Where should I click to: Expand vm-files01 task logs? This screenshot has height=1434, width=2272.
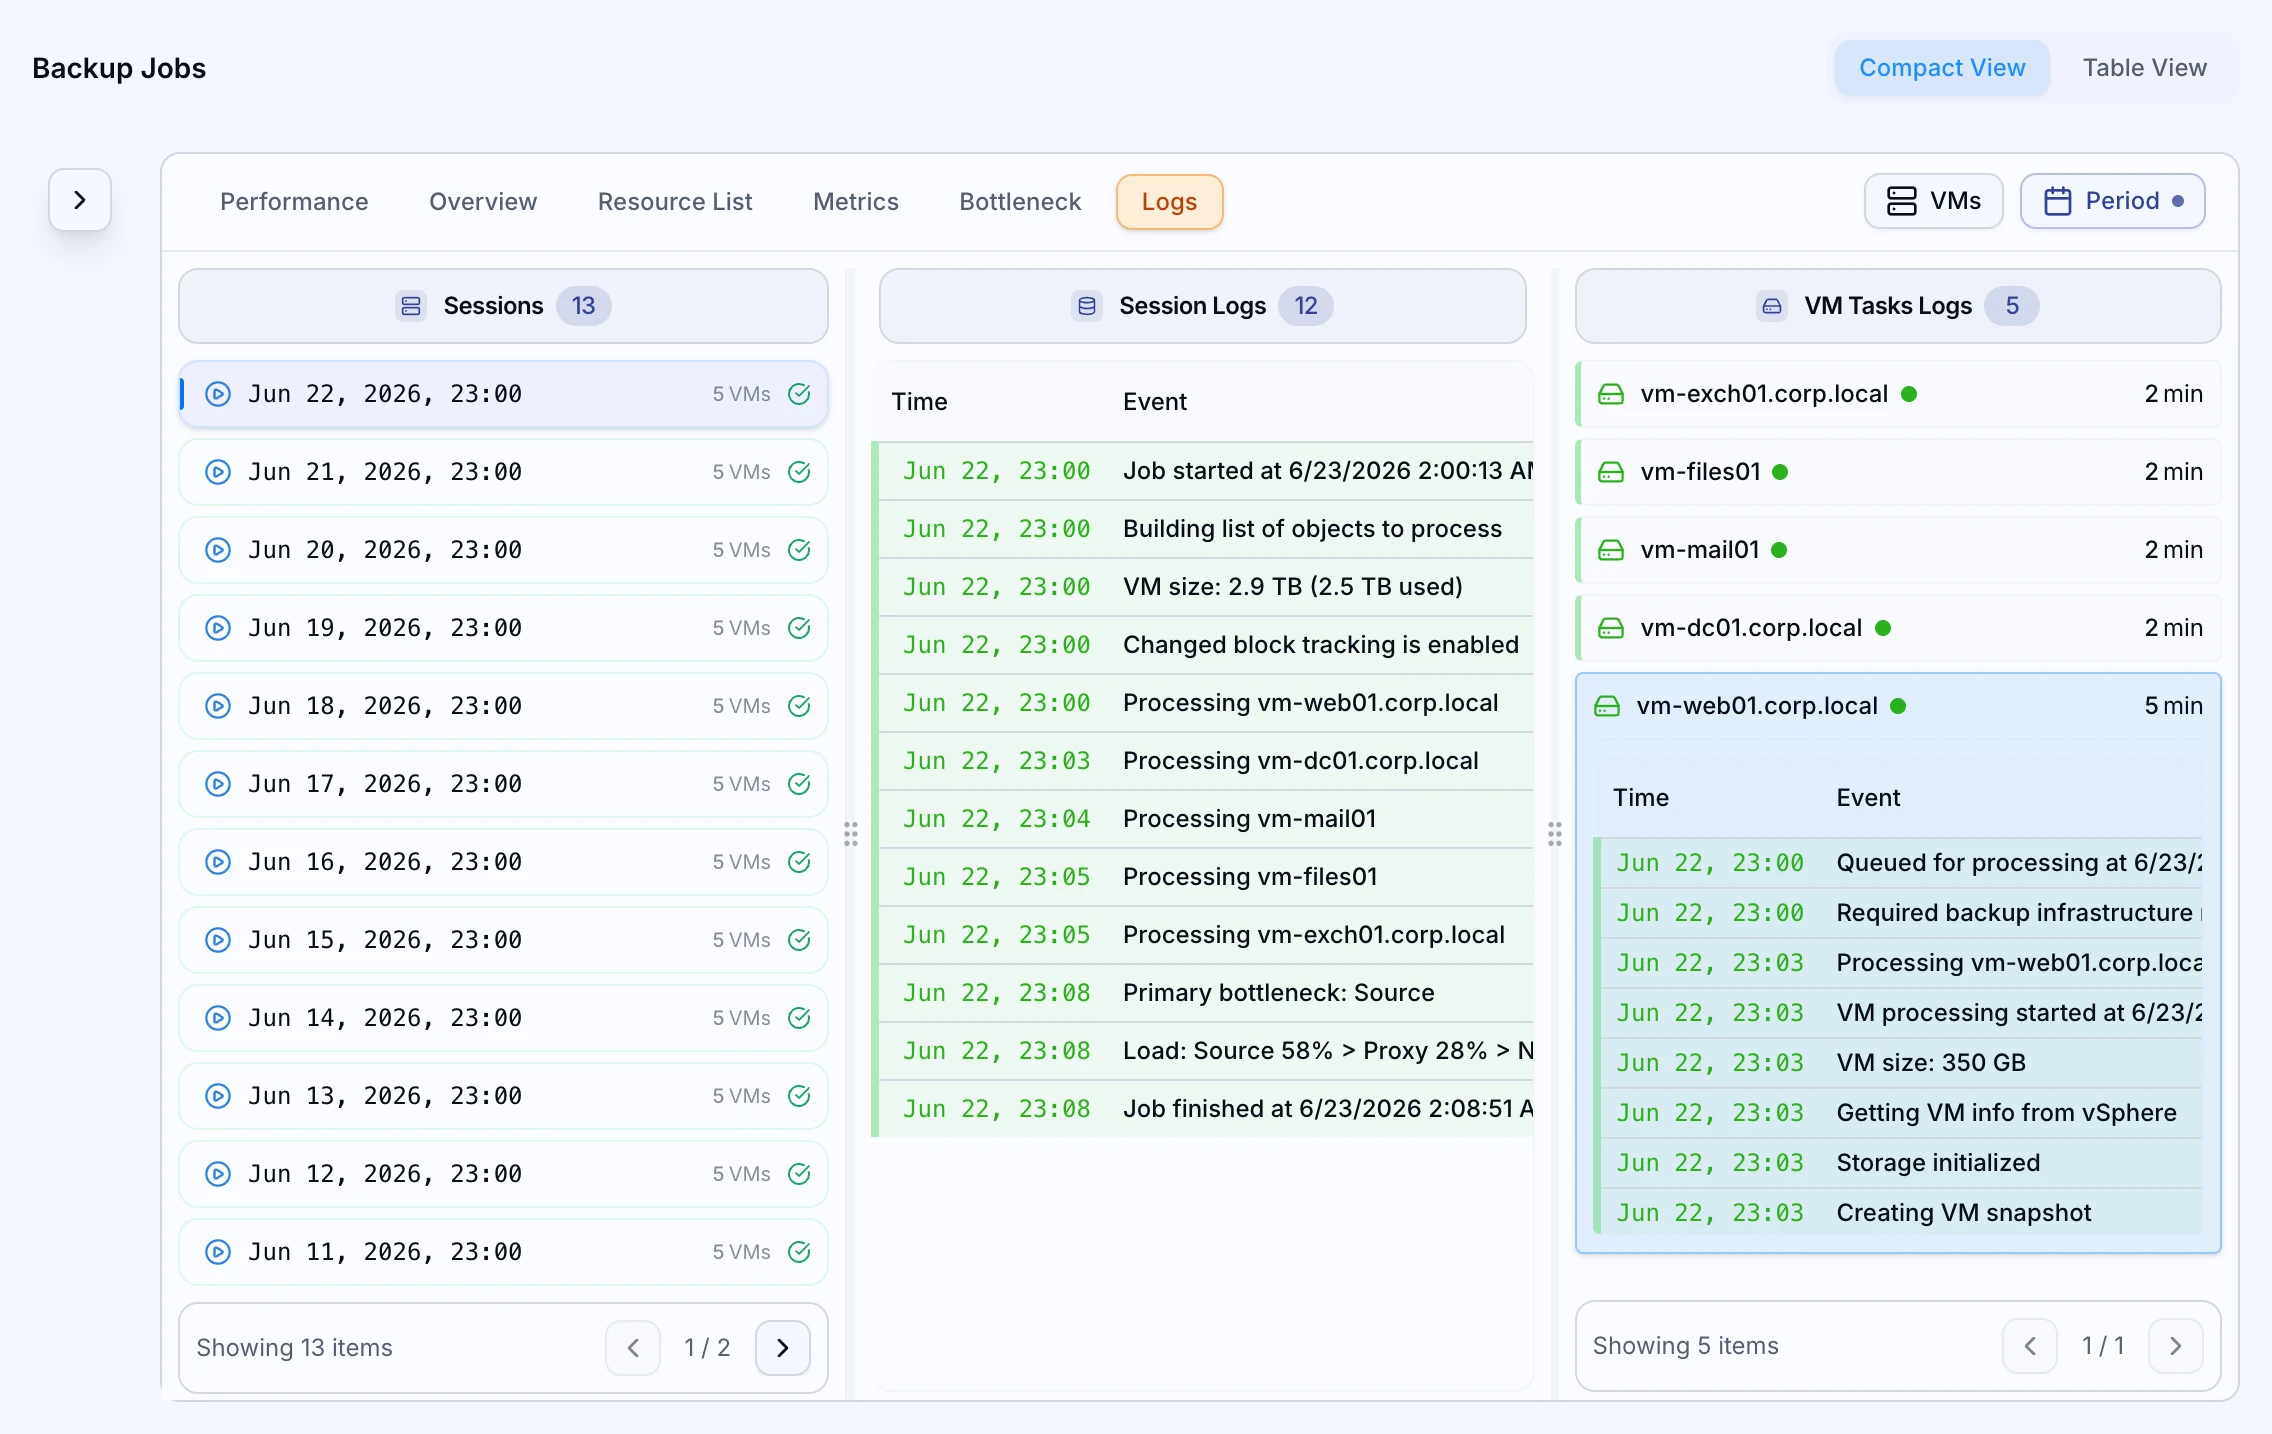pyautogui.click(x=1898, y=472)
